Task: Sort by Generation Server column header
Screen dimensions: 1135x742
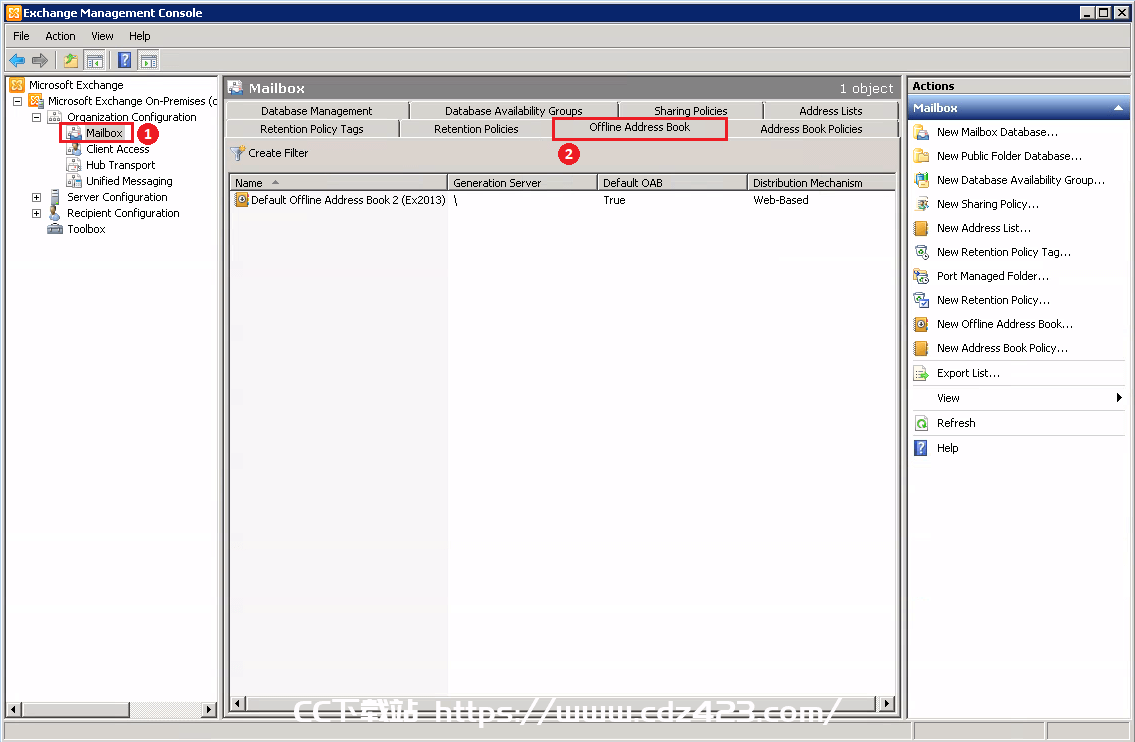Action: [x=523, y=182]
